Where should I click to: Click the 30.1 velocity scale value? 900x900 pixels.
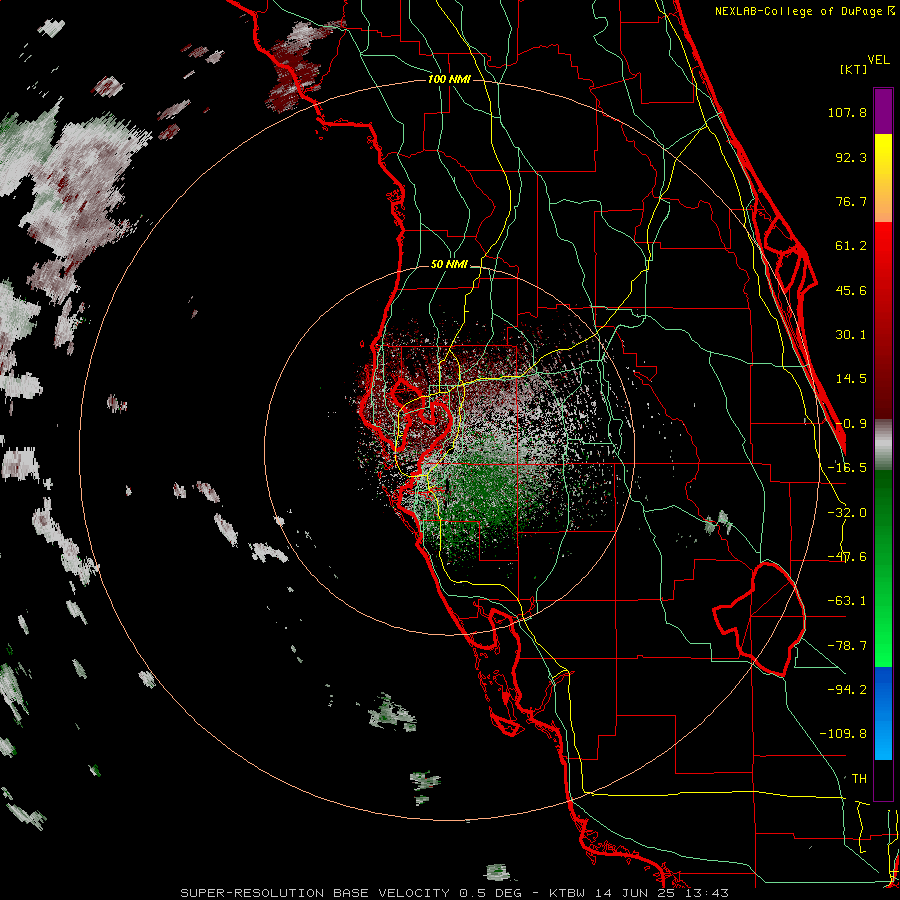pos(851,335)
